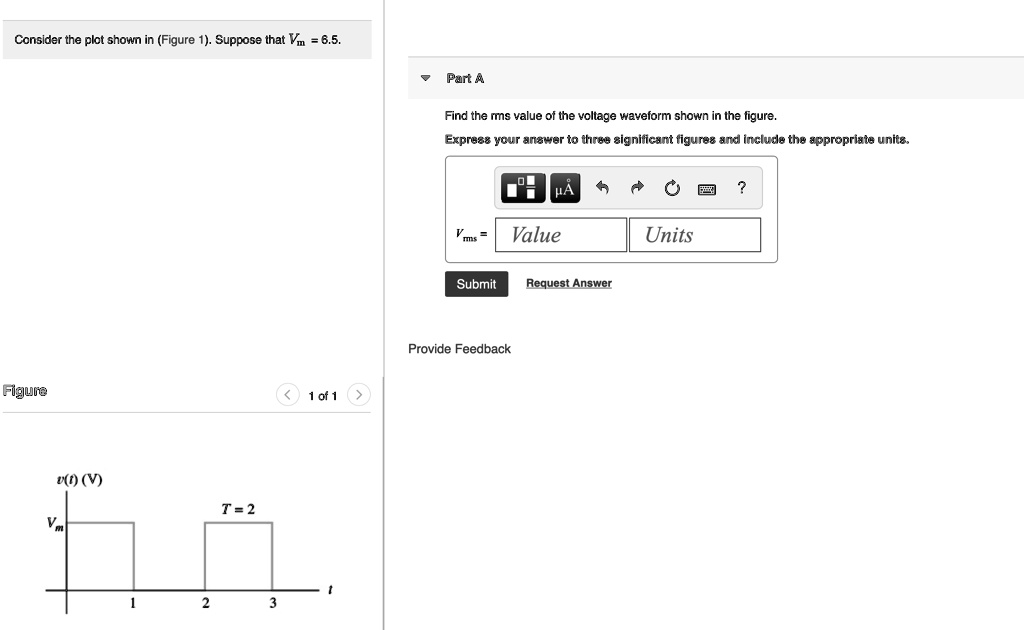Click the next figure chevron
This screenshot has height=630, width=1024.
click(x=358, y=394)
